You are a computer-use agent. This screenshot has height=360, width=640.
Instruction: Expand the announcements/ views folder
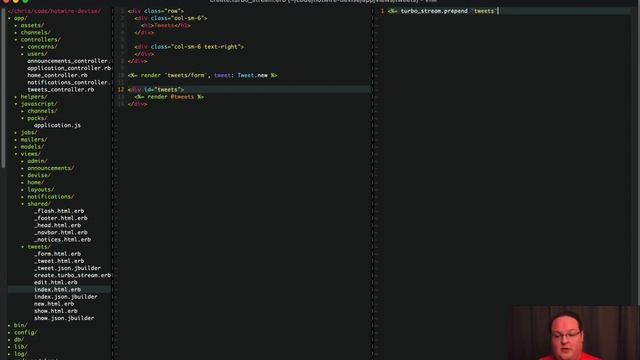(50, 168)
